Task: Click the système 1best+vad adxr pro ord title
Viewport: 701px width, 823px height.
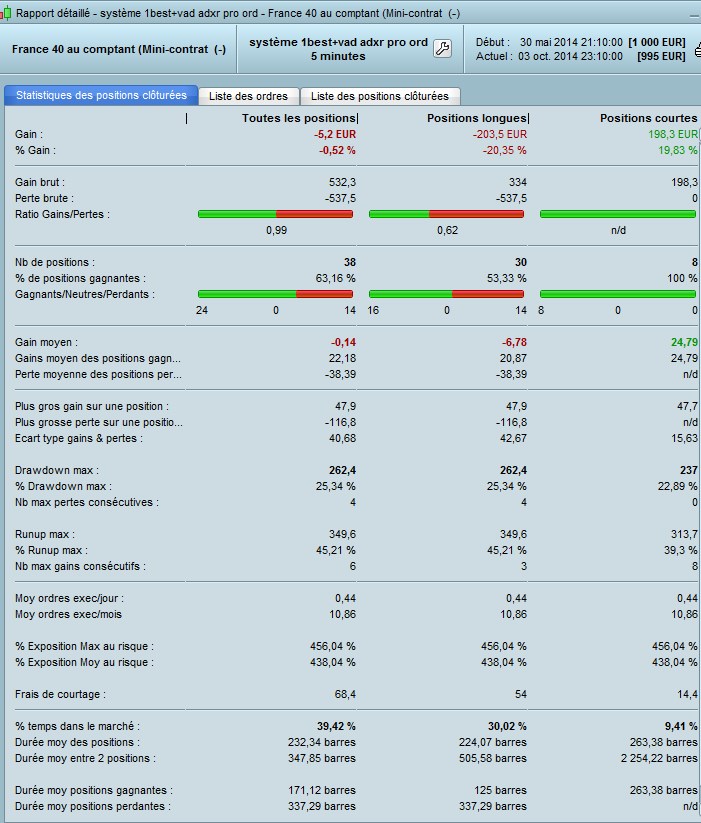Action: coord(338,43)
